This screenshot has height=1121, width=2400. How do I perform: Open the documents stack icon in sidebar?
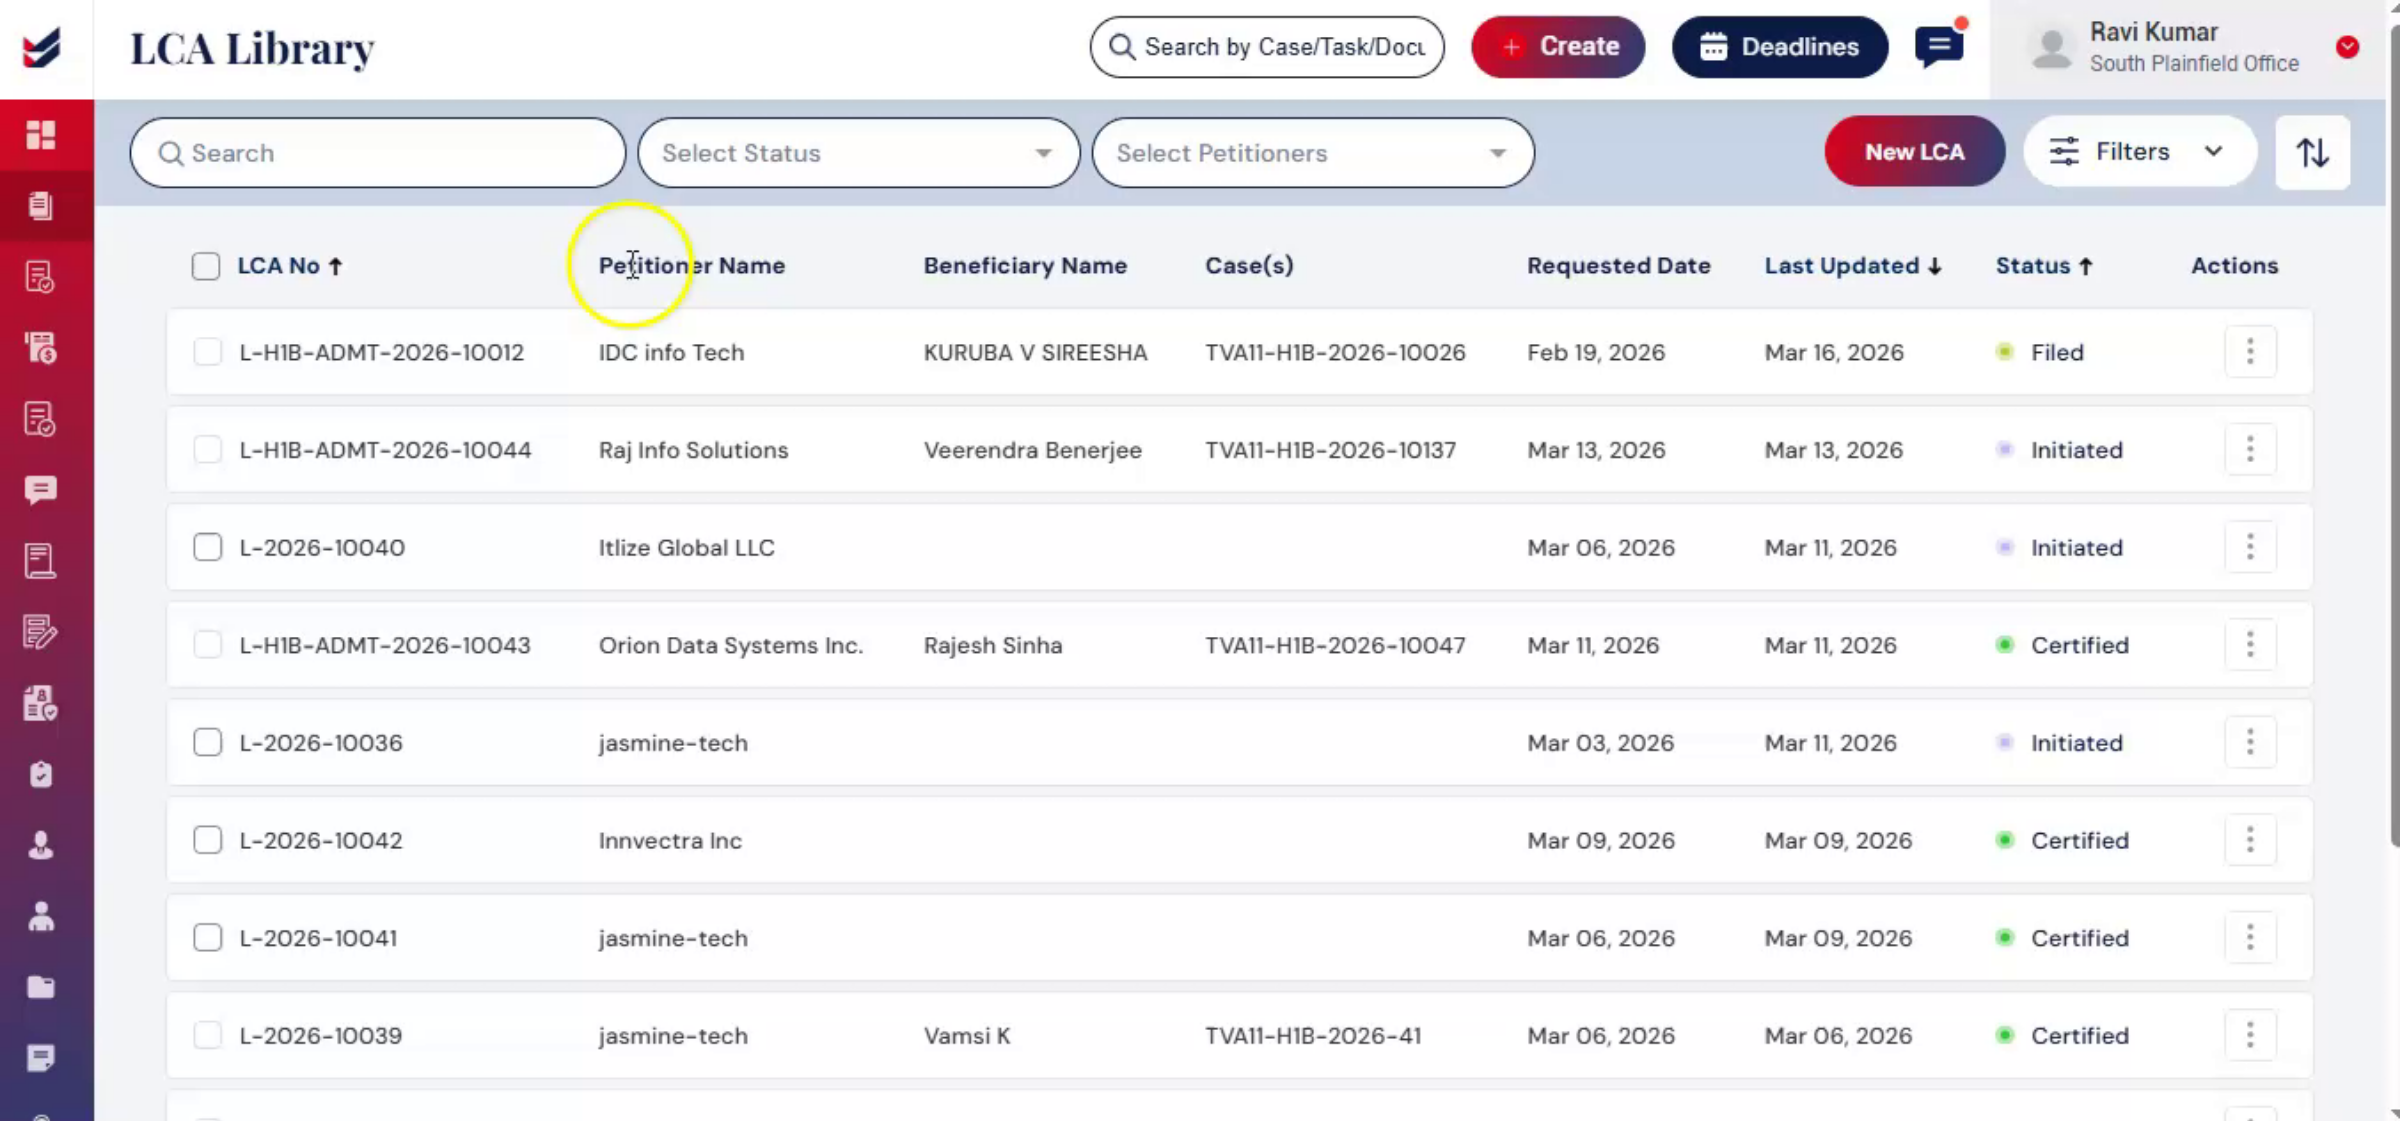tap(41, 206)
